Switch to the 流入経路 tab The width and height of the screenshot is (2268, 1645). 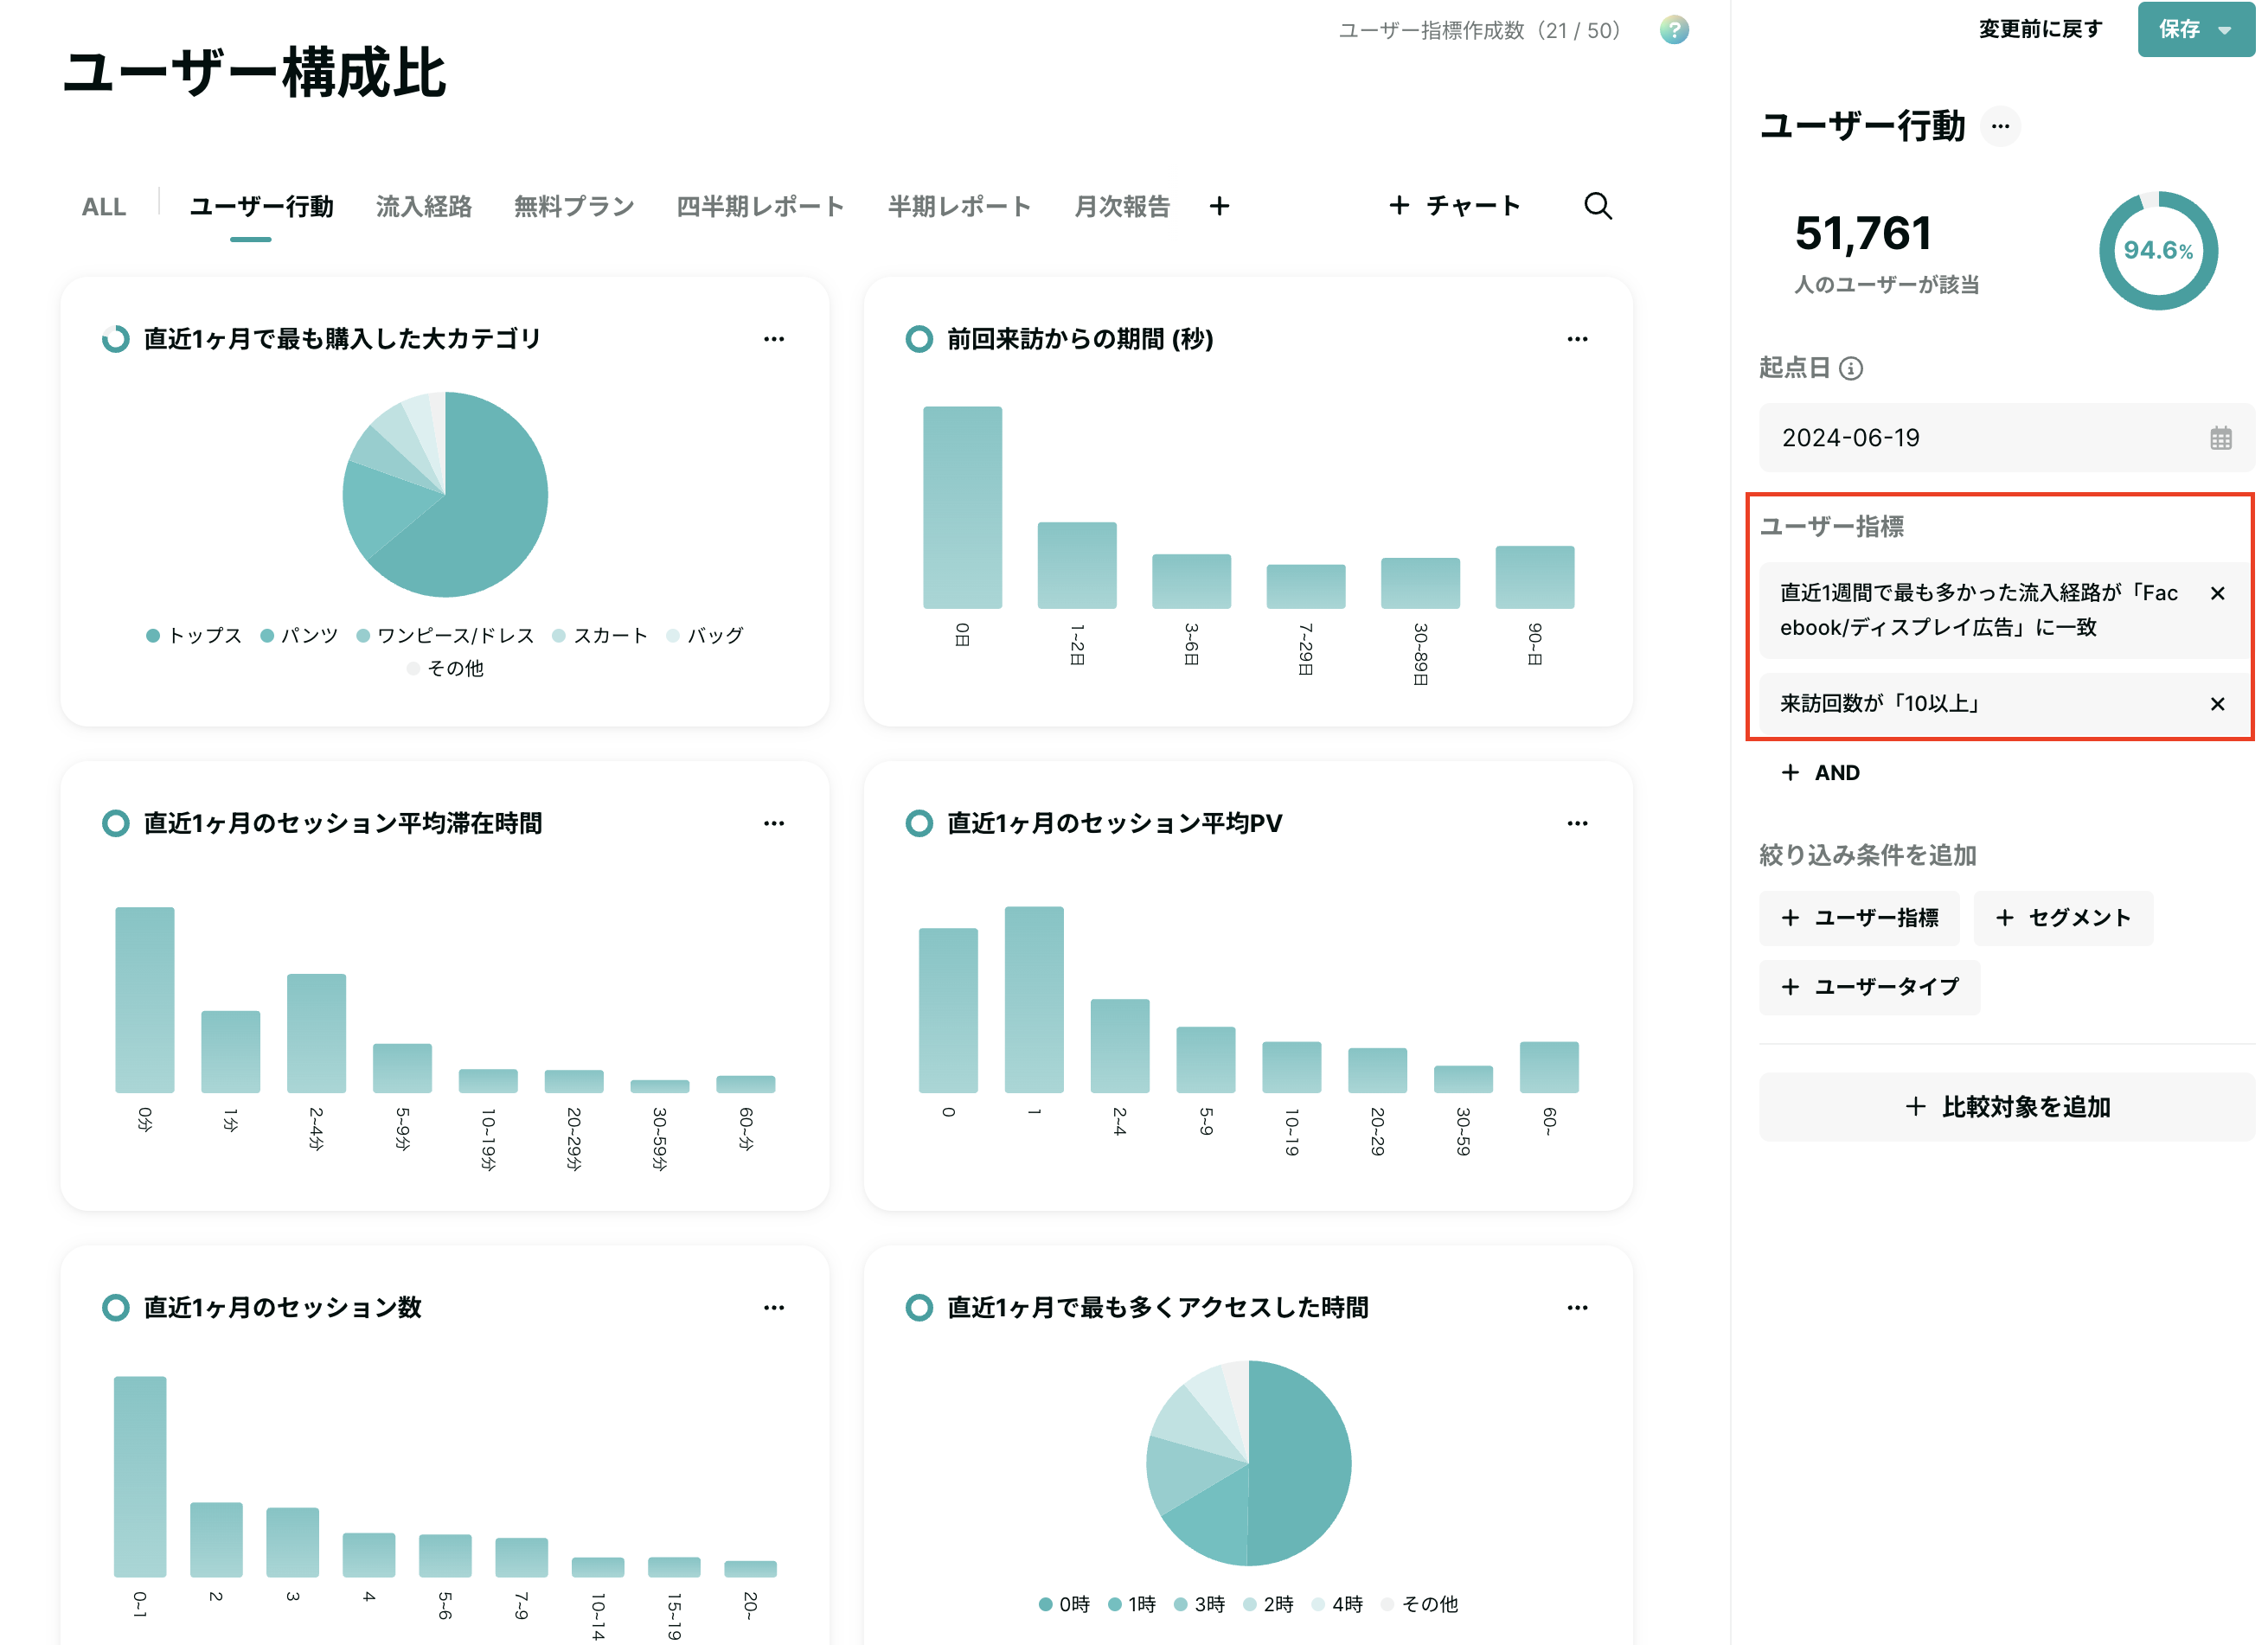(x=423, y=207)
